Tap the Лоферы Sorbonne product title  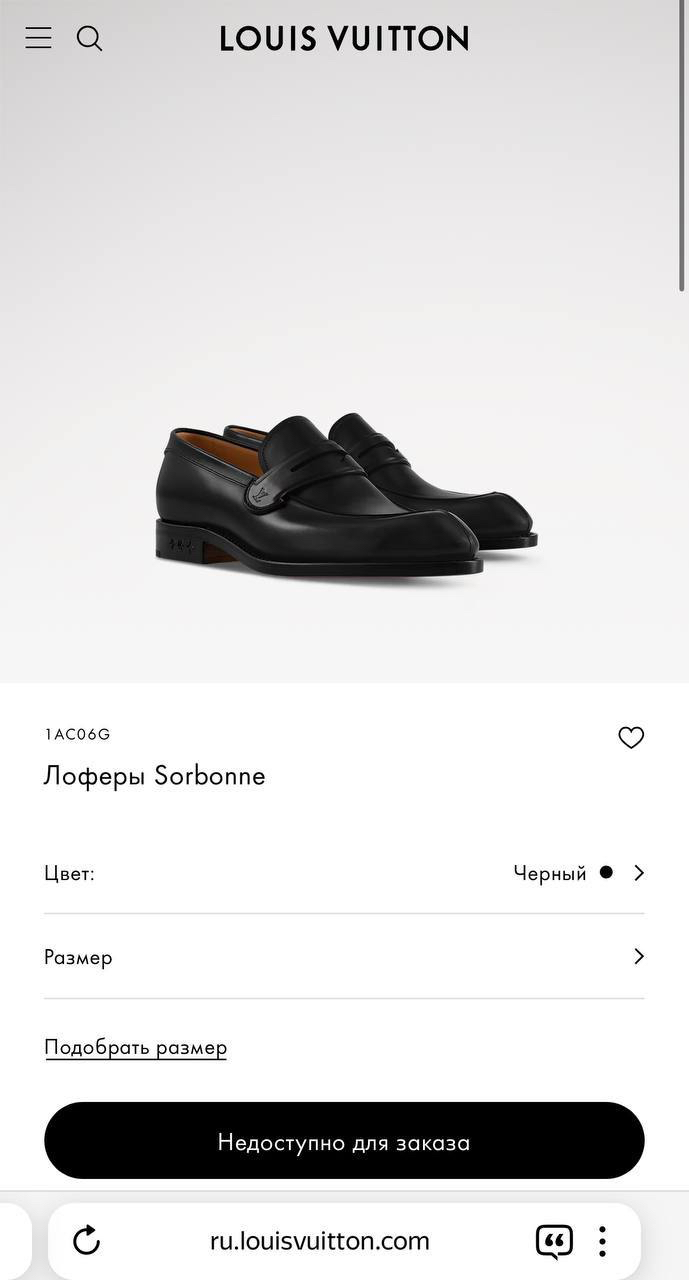point(155,776)
